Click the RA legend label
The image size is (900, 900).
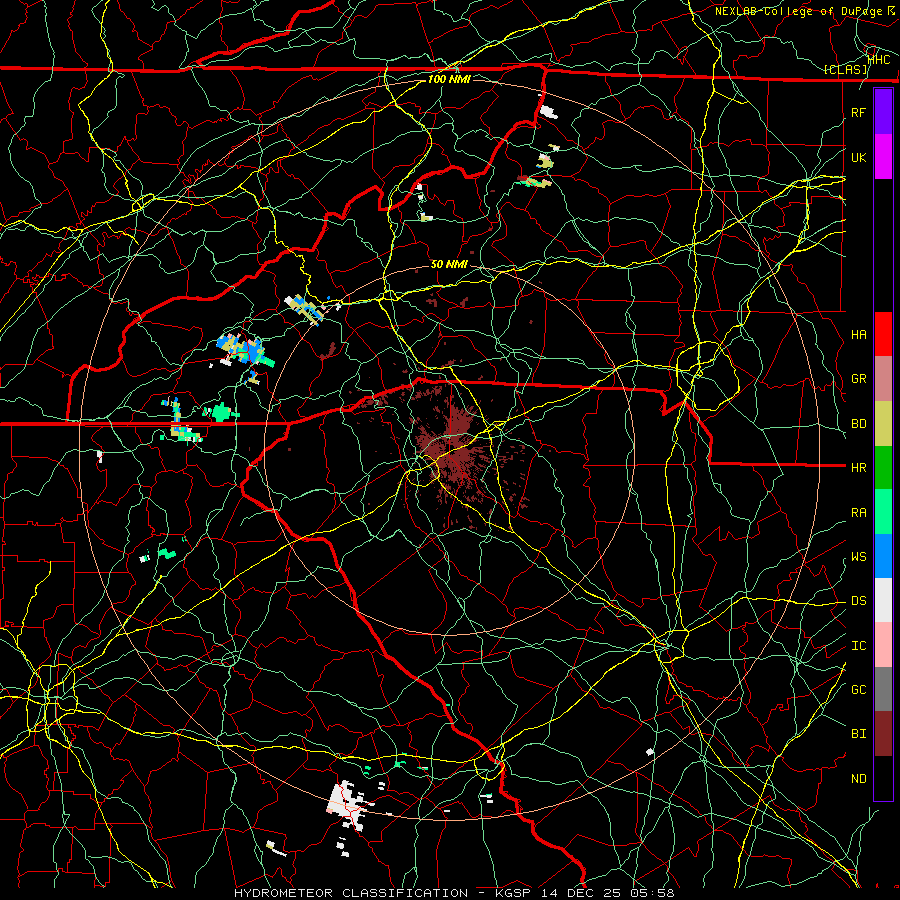pyautogui.click(x=859, y=513)
